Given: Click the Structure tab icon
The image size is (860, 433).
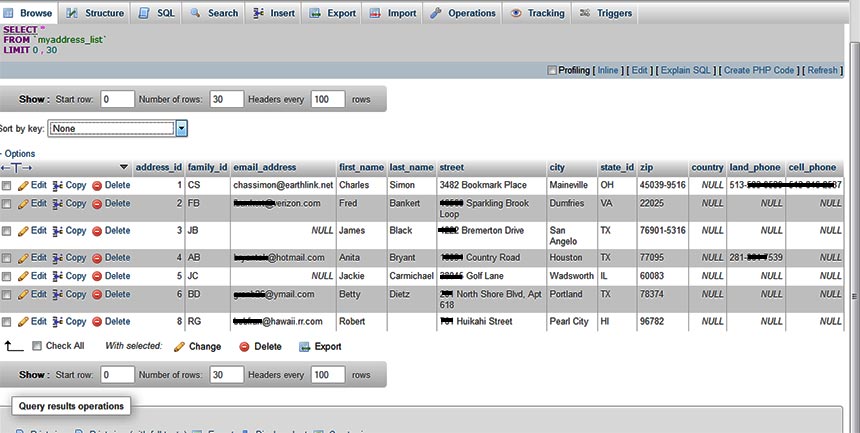Looking at the screenshot, I should pyautogui.click(x=72, y=13).
